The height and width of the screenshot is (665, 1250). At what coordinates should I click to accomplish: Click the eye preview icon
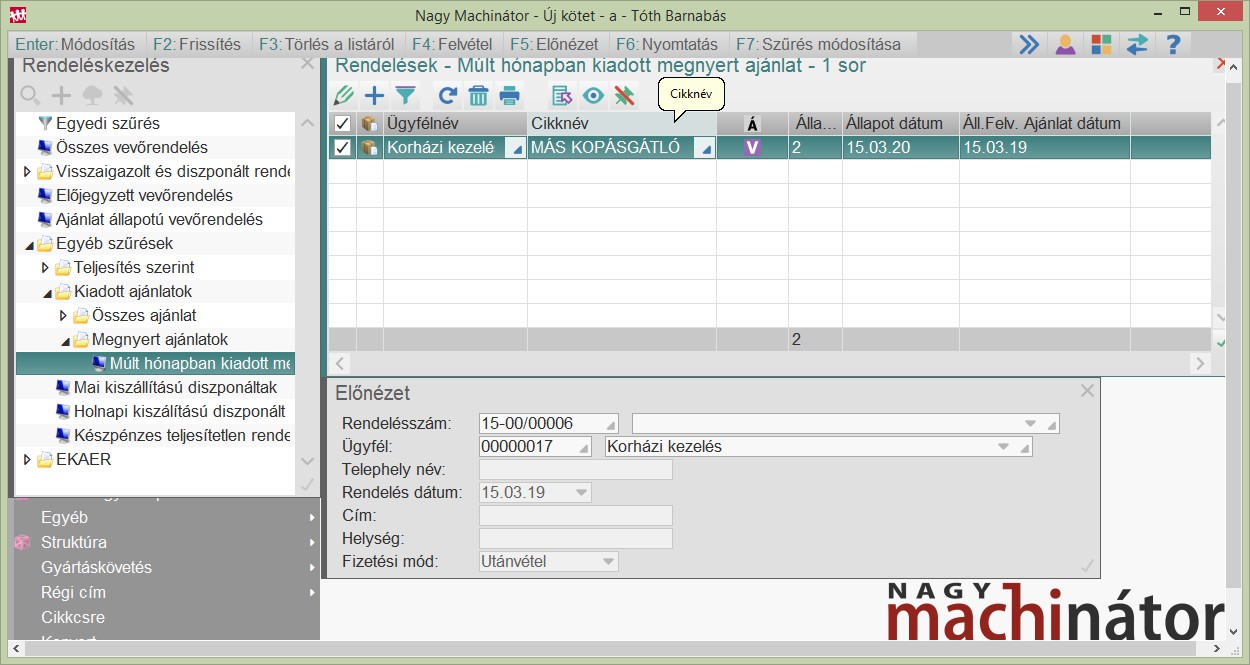click(594, 96)
